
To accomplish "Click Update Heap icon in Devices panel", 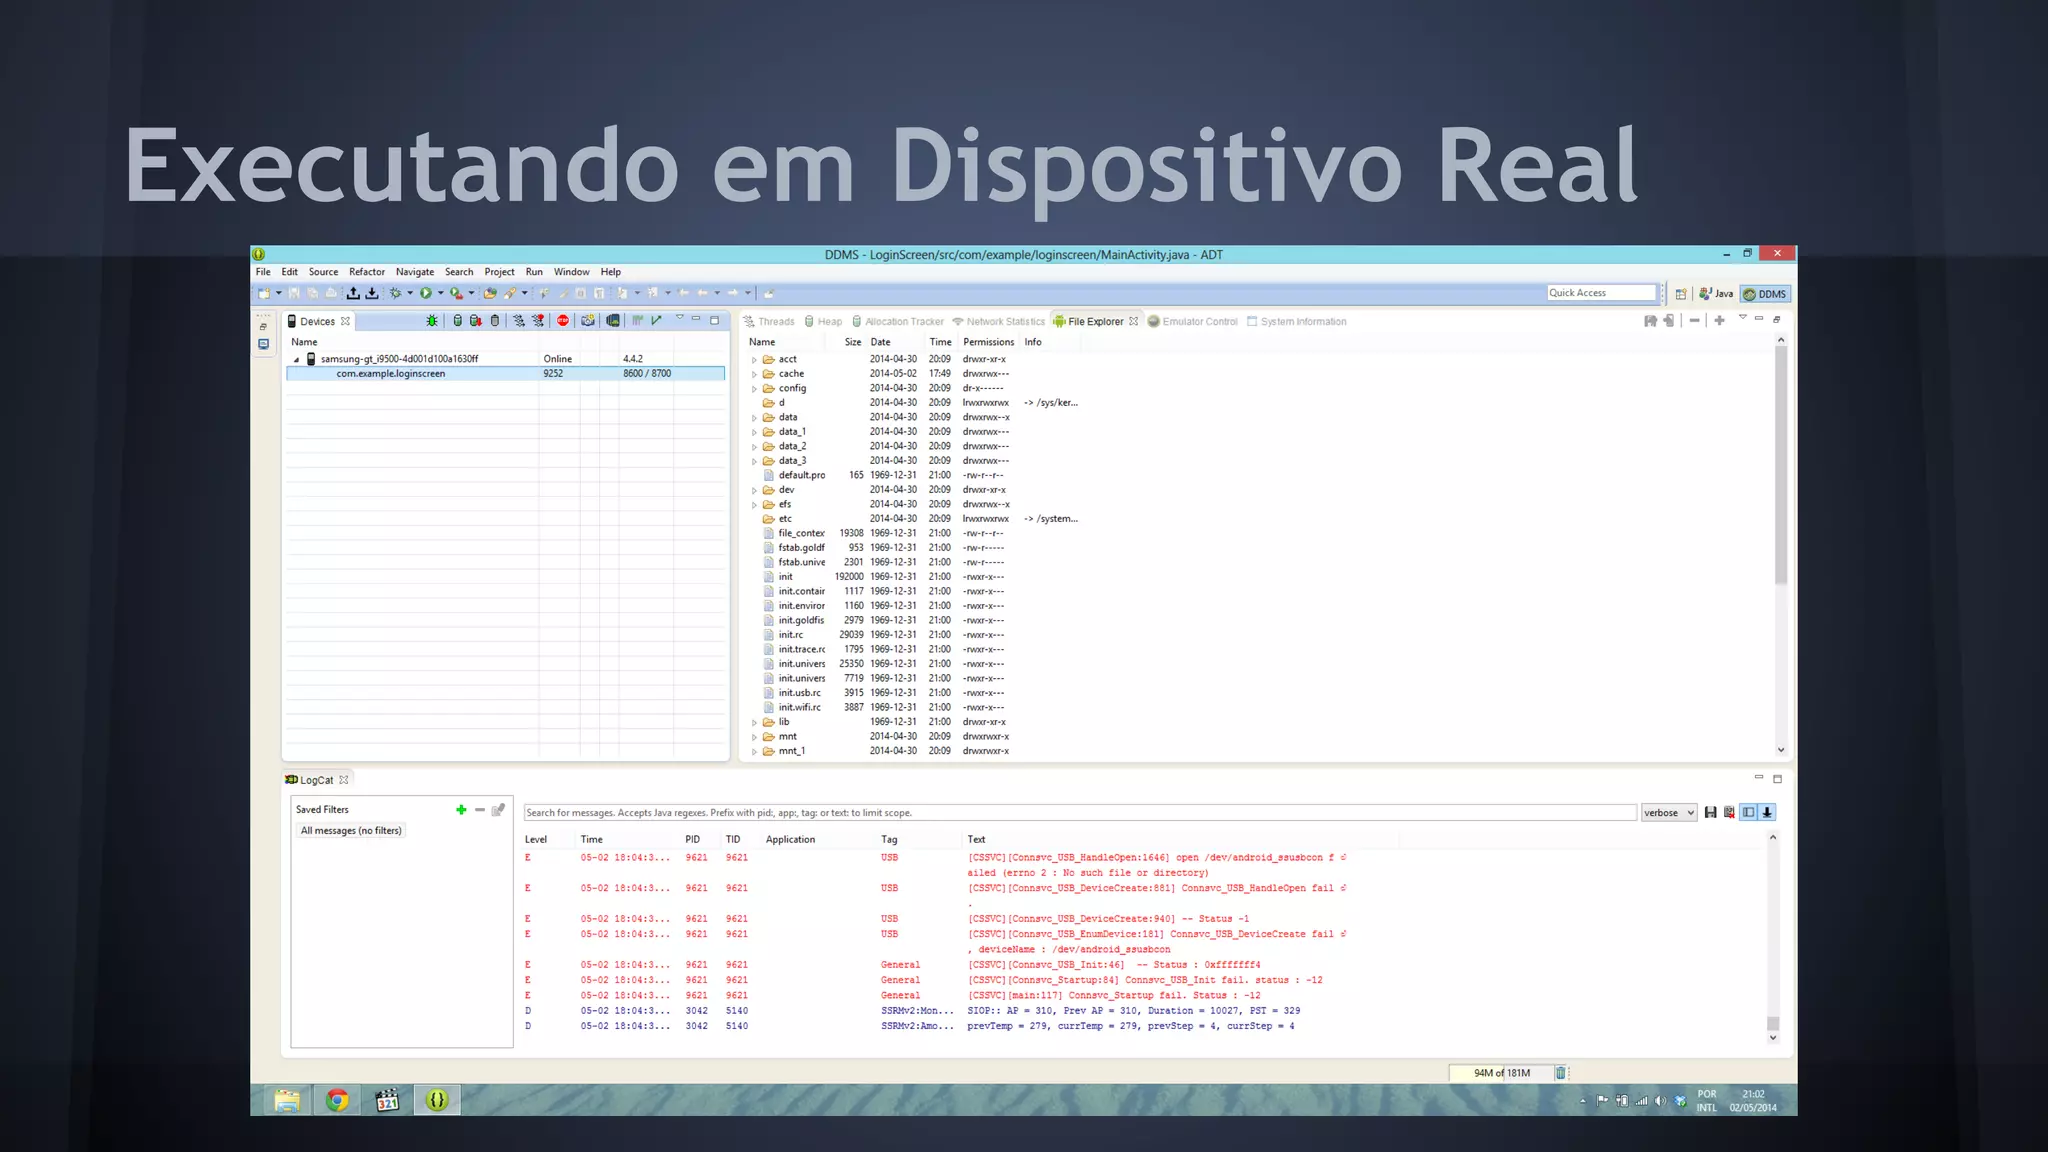I will click(x=457, y=321).
